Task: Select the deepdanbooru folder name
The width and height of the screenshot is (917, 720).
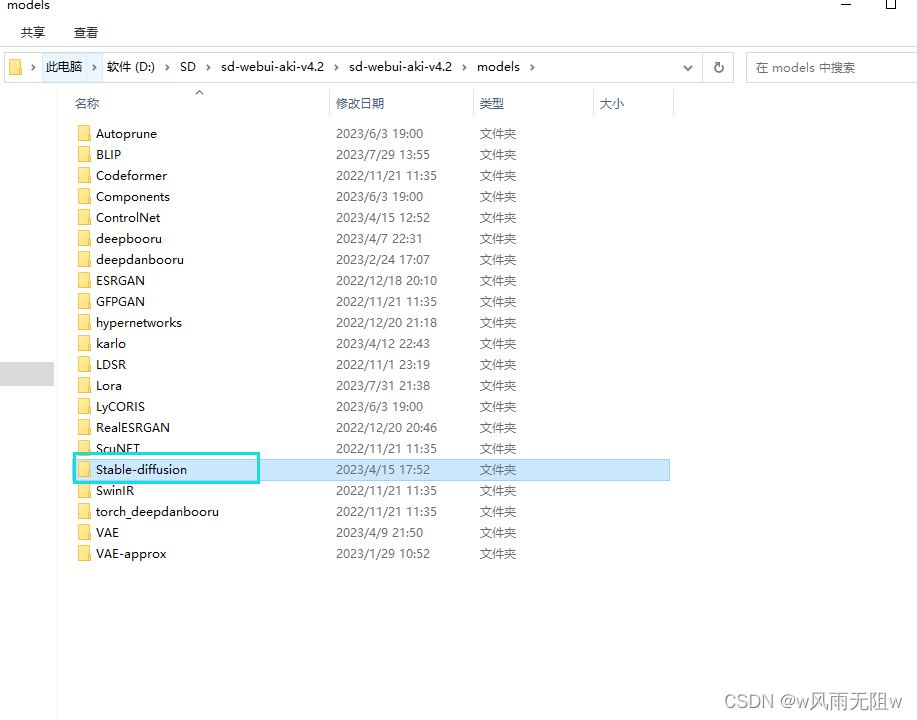Action: [140, 260]
